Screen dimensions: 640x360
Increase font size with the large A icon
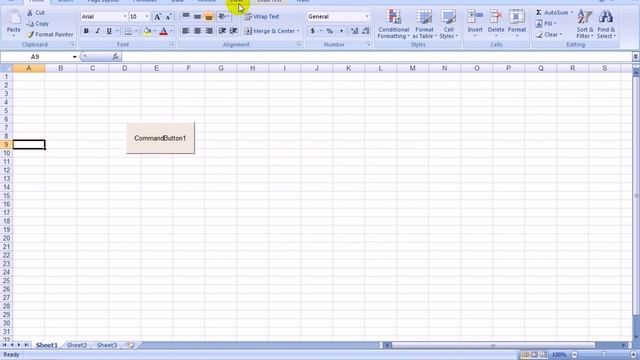pyautogui.click(x=157, y=17)
